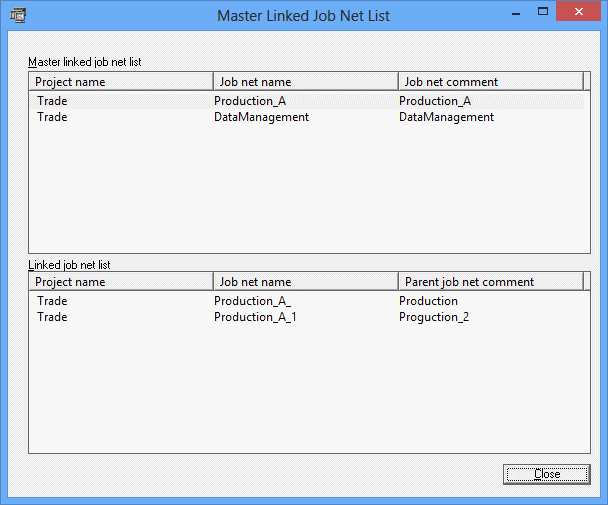This screenshot has width=608, height=505.
Task: Click the Job net comment column header
Action: click(x=490, y=82)
